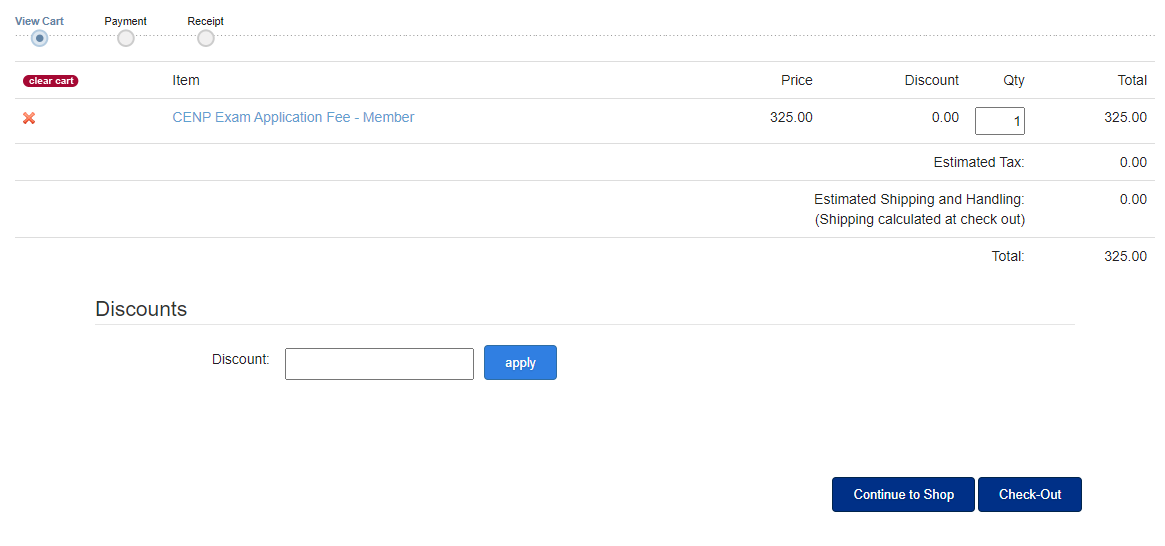Focus the Discount code text field
The width and height of the screenshot is (1165, 546).
click(379, 364)
